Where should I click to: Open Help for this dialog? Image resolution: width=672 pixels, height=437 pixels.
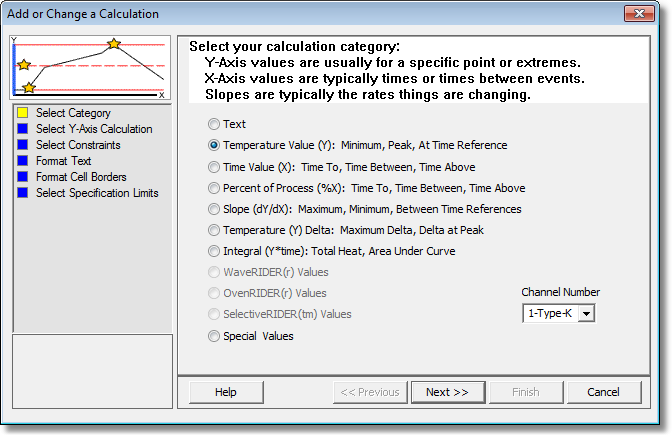[x=226, y=392]
